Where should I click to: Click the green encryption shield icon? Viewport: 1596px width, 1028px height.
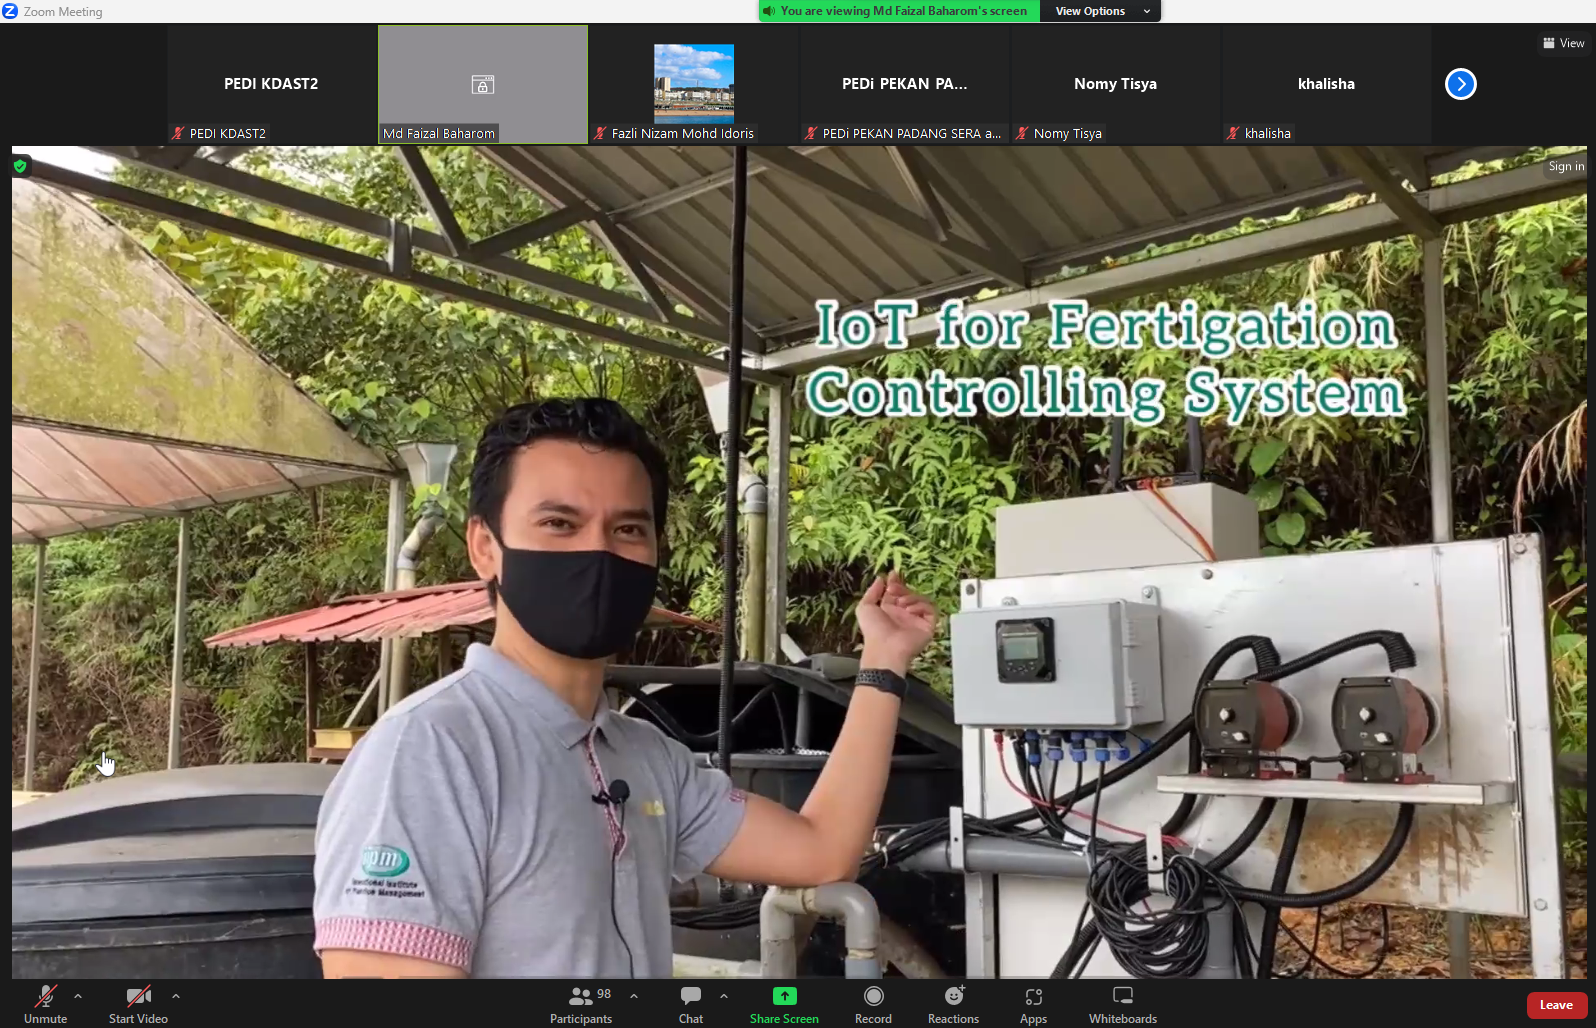20,166
